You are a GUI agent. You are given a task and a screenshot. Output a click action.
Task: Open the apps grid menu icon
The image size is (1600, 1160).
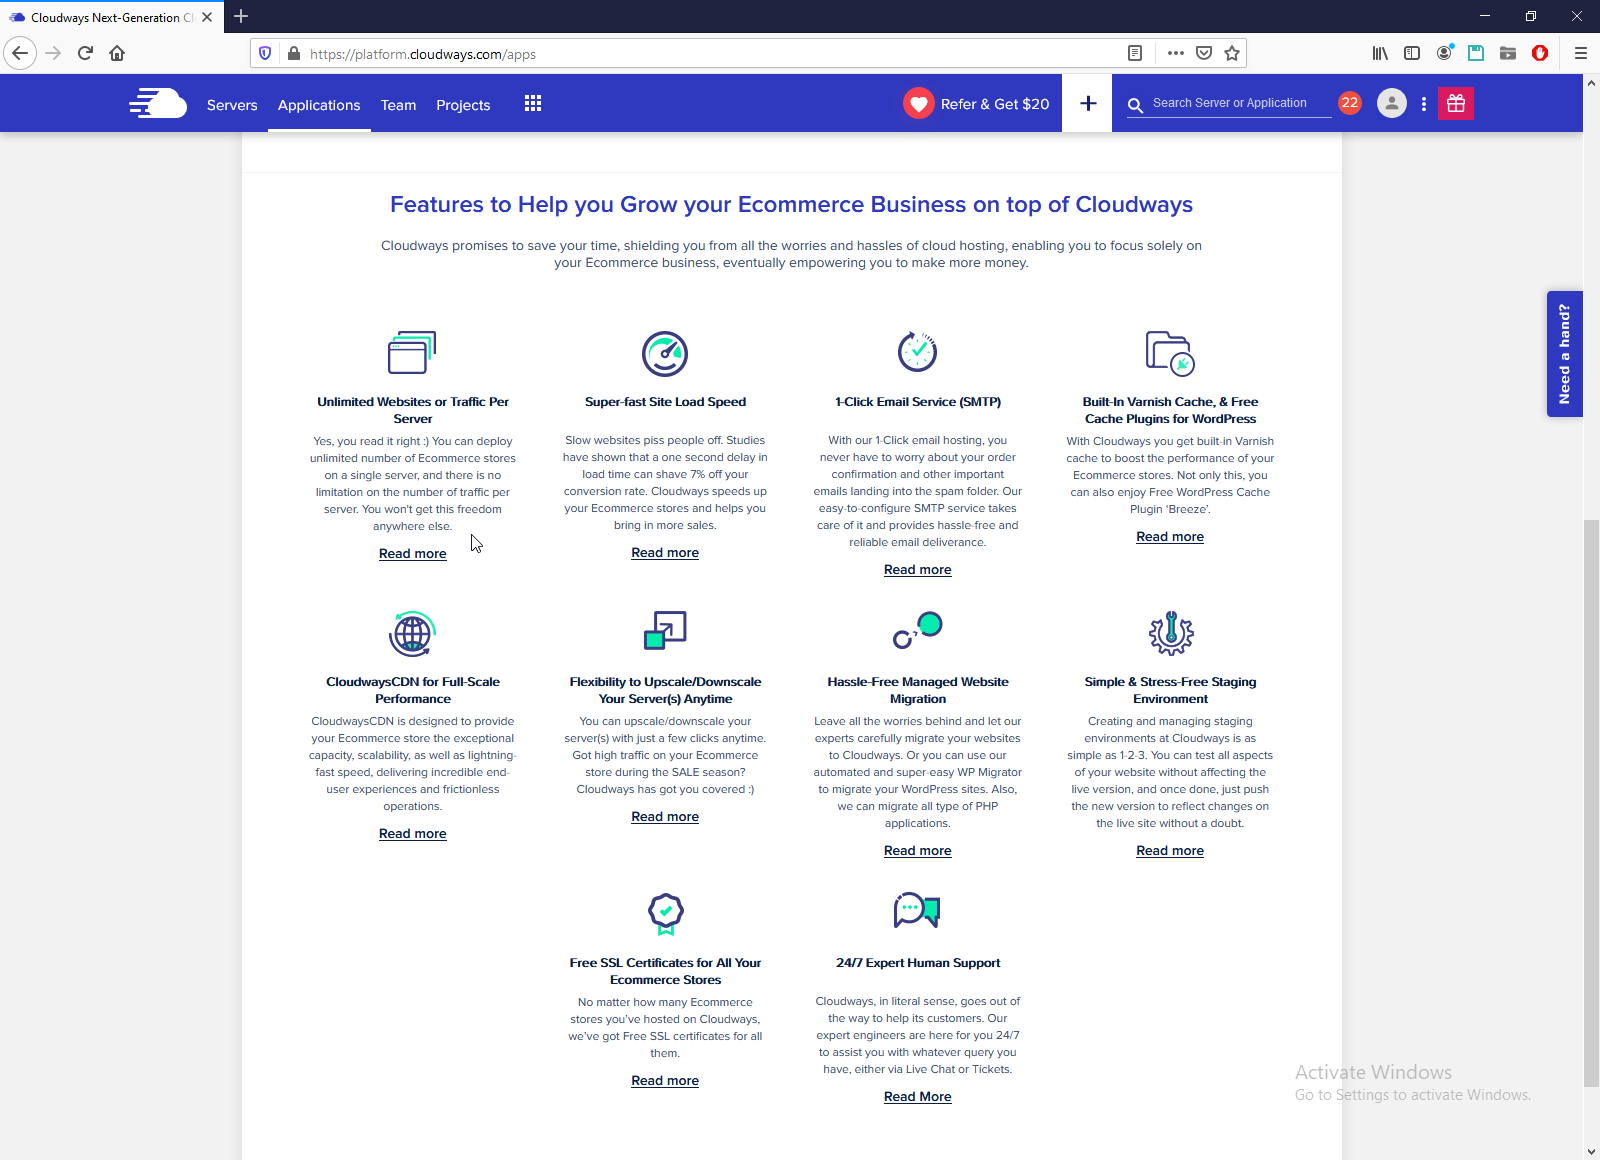533,104
